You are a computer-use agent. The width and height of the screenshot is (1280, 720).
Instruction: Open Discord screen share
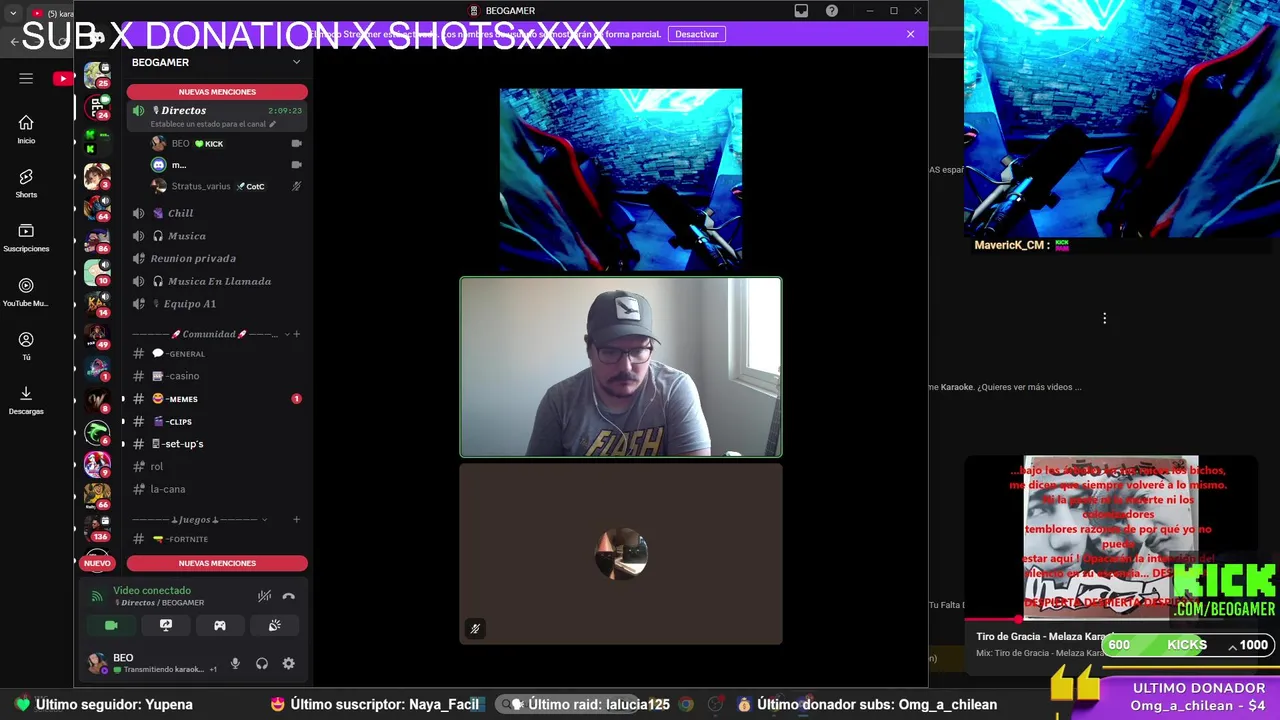[166, 625]
